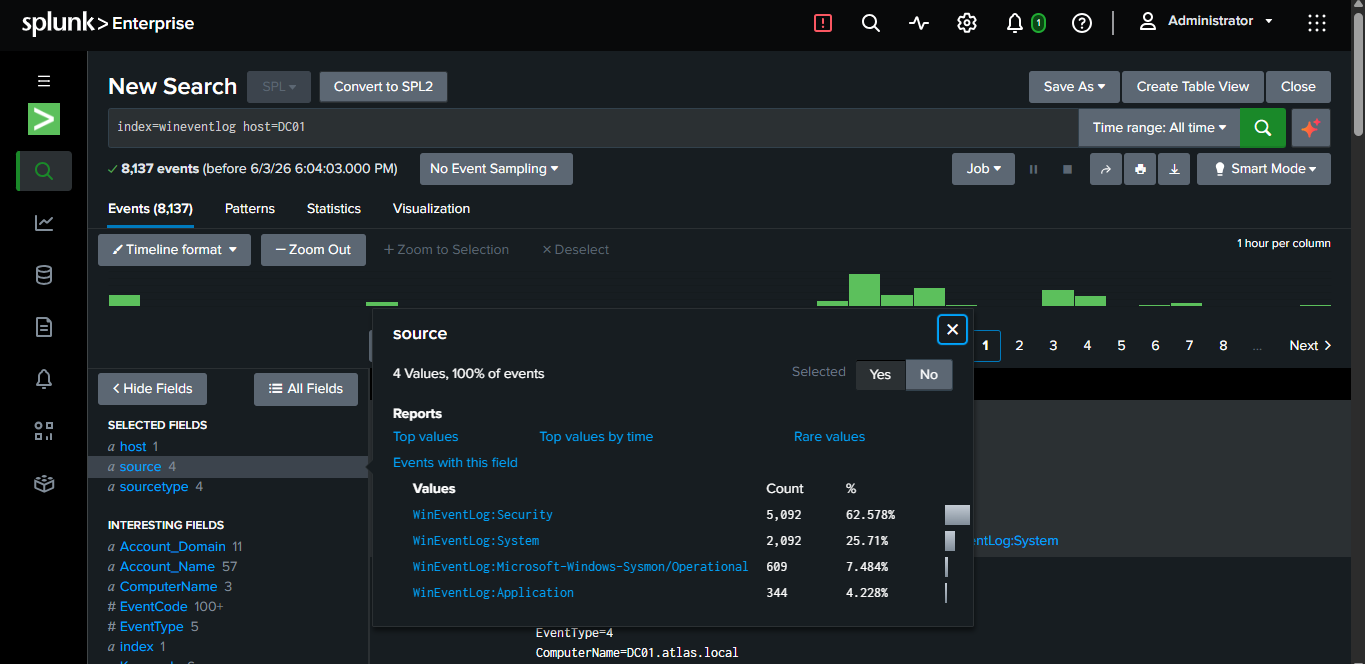Screen dimensions: 1365x664
Task: Click Create Table View button
Action: [x=1193, y=87]
